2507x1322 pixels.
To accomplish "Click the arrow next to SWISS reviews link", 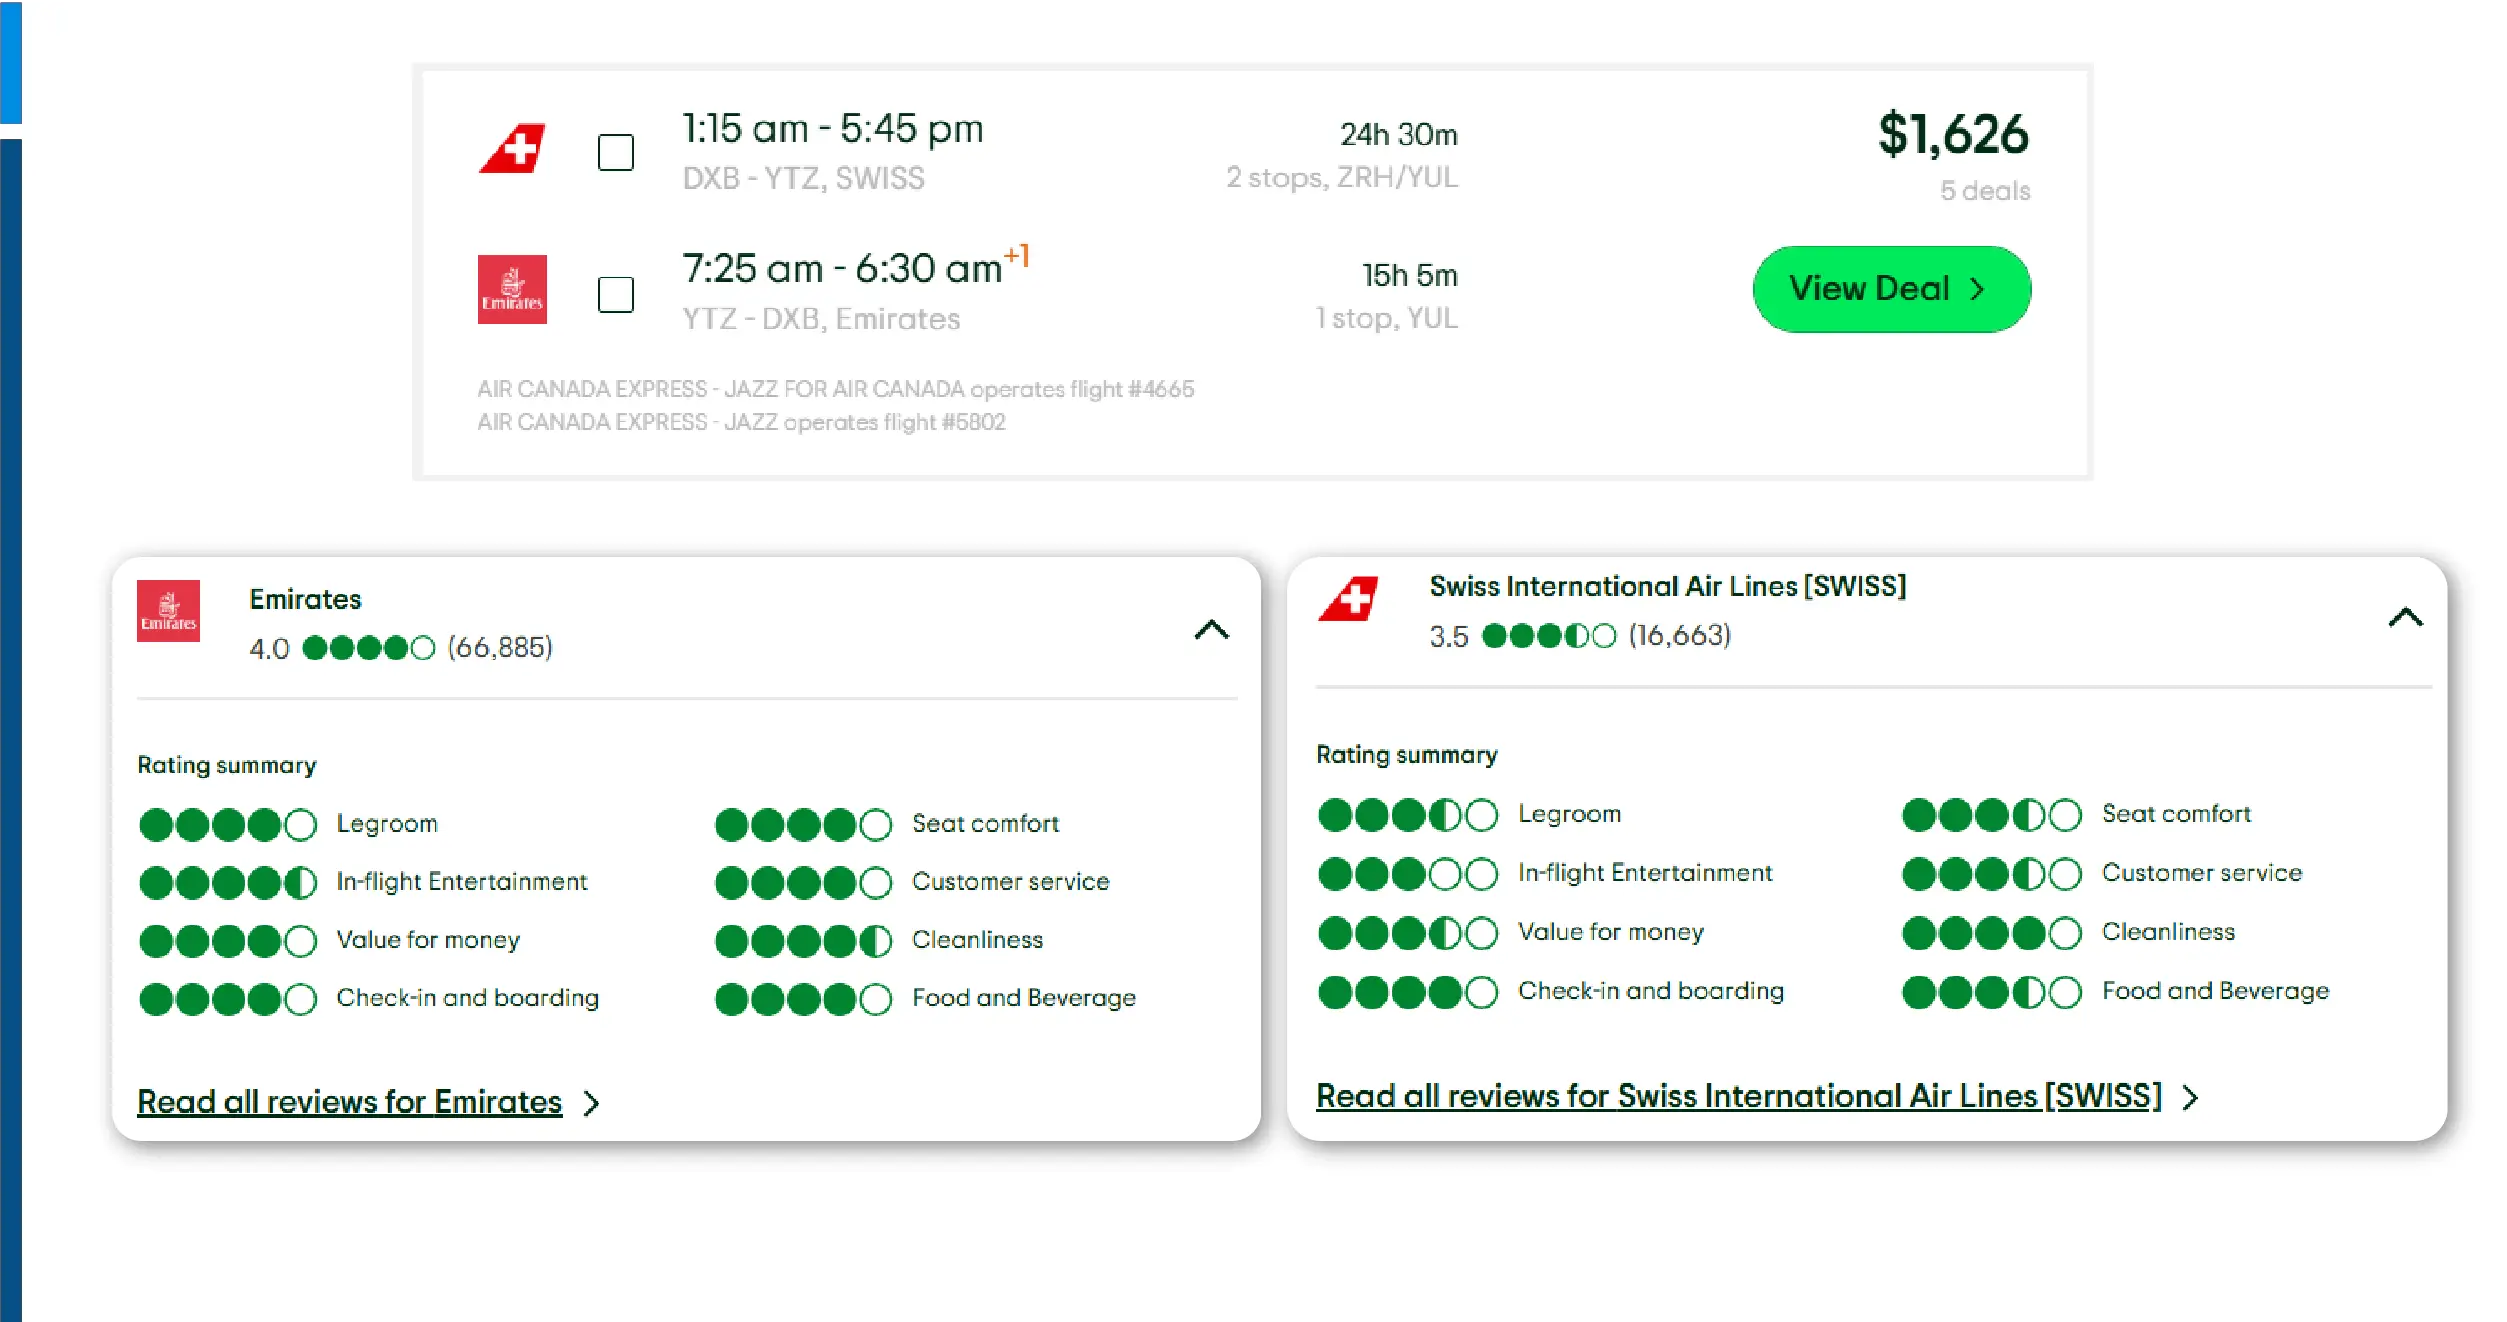I will [x=2191, y=1098].
